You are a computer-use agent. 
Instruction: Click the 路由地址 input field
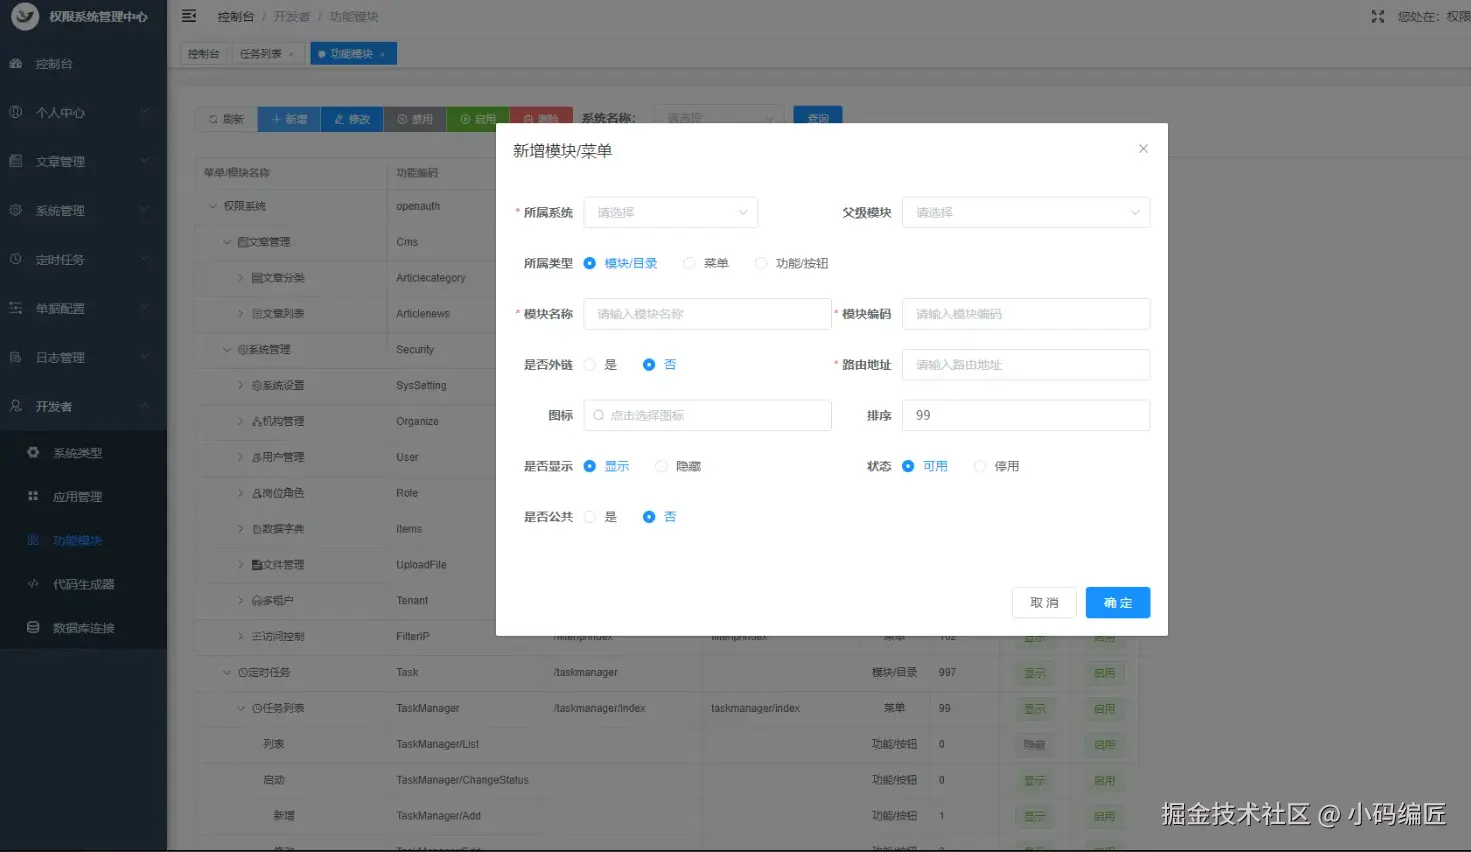pos(1026,365)
